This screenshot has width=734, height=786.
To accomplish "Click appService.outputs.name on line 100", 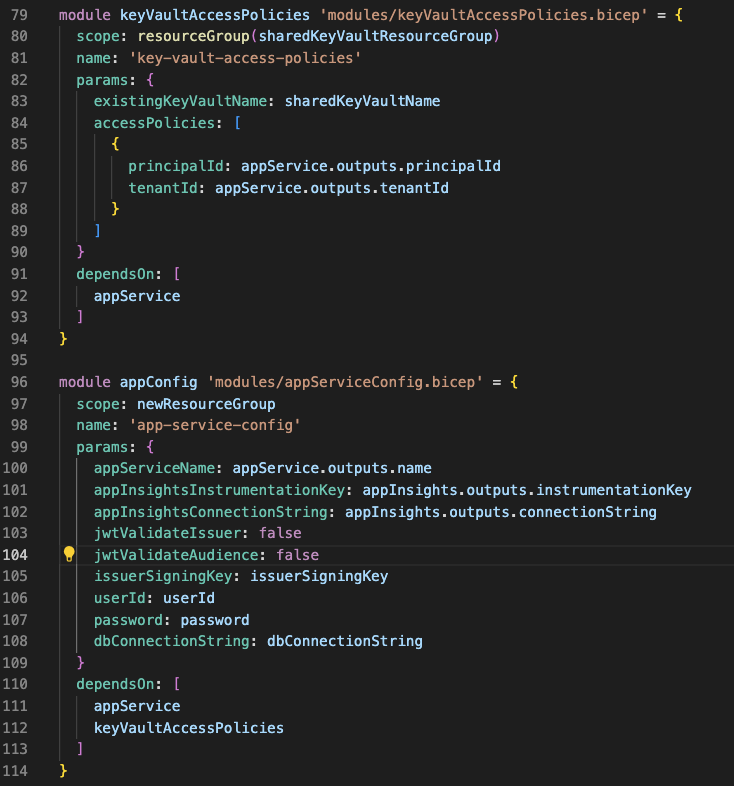I will (332, 468).
